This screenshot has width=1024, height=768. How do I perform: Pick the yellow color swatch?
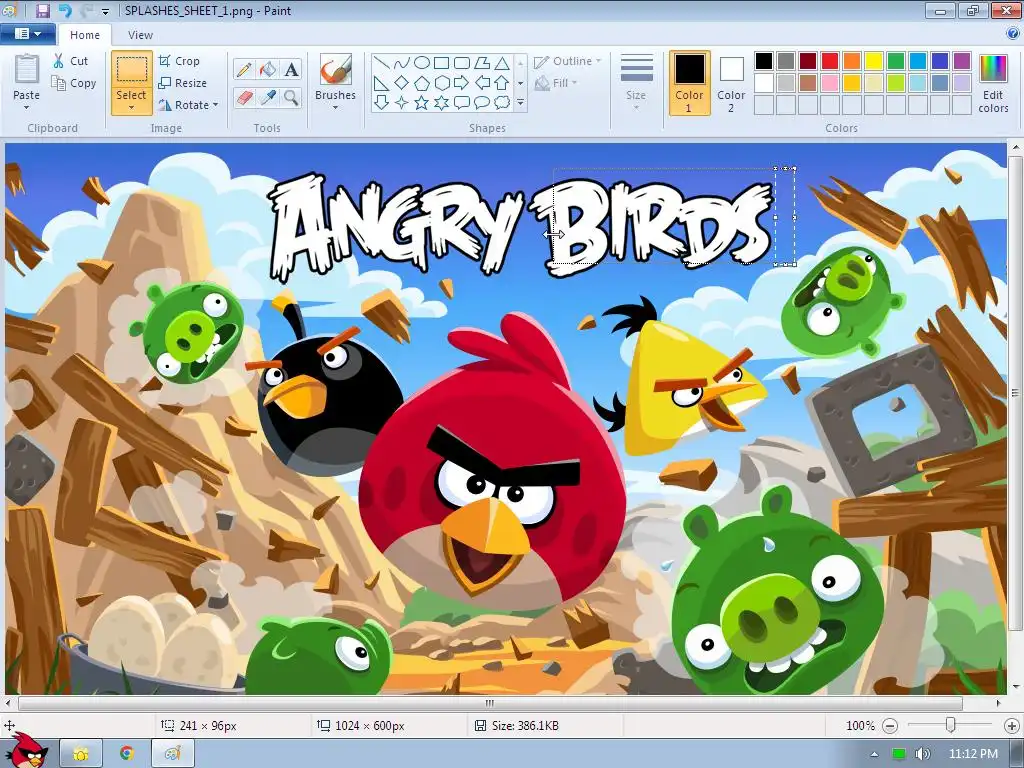[x=874, y=61]
